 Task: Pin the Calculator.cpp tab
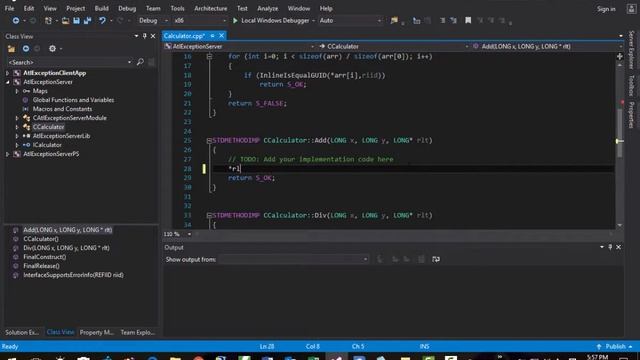click(x=213, y=36)
